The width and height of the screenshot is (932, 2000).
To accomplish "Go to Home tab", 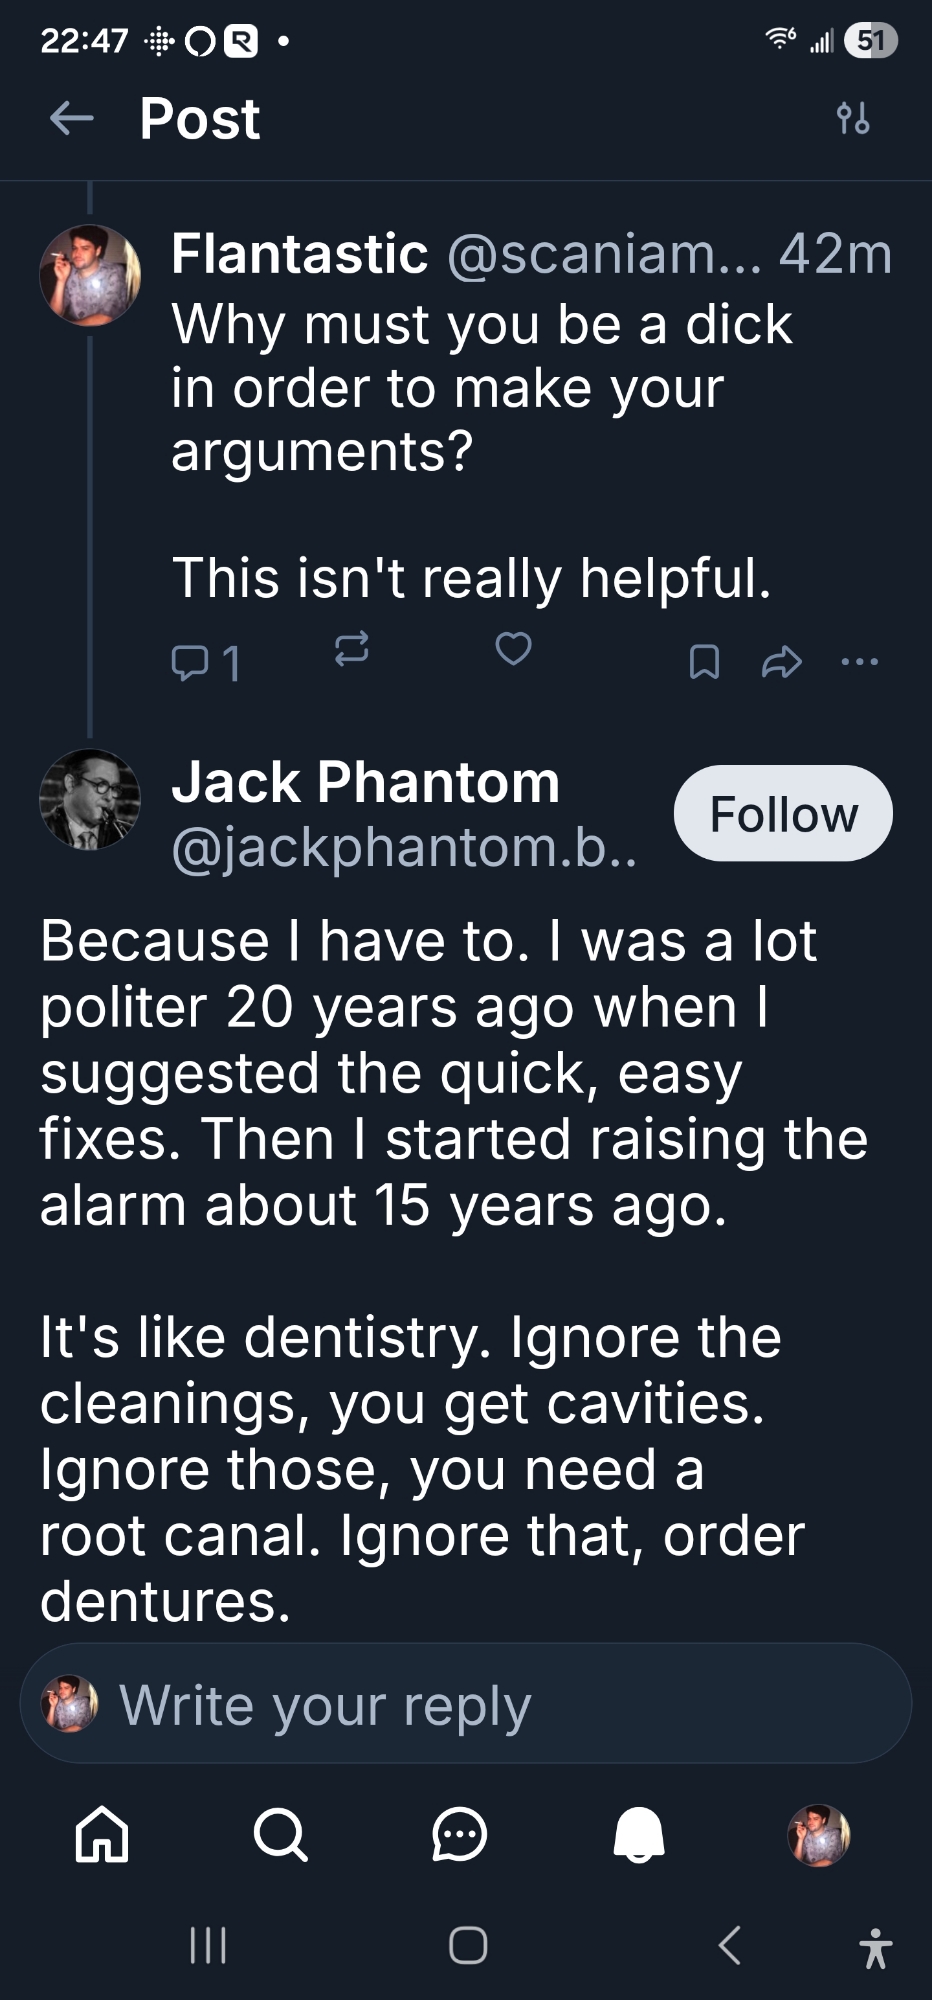I will click(x=102, y=1835).
